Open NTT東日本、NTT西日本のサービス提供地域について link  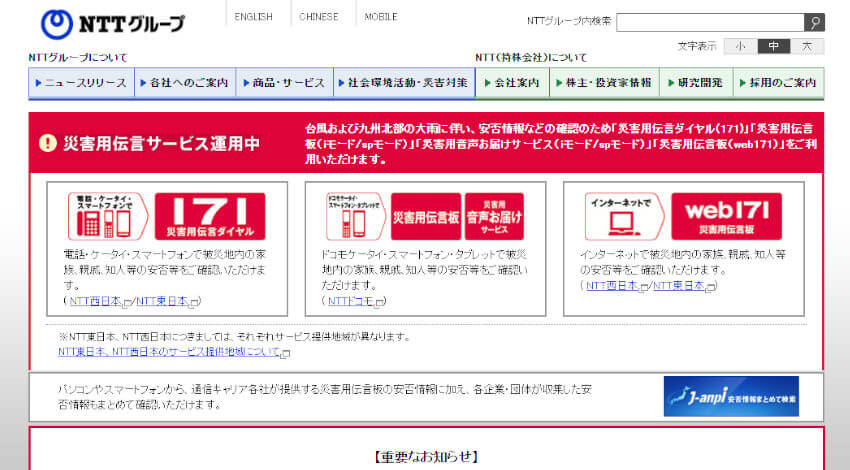click(169, 352)
